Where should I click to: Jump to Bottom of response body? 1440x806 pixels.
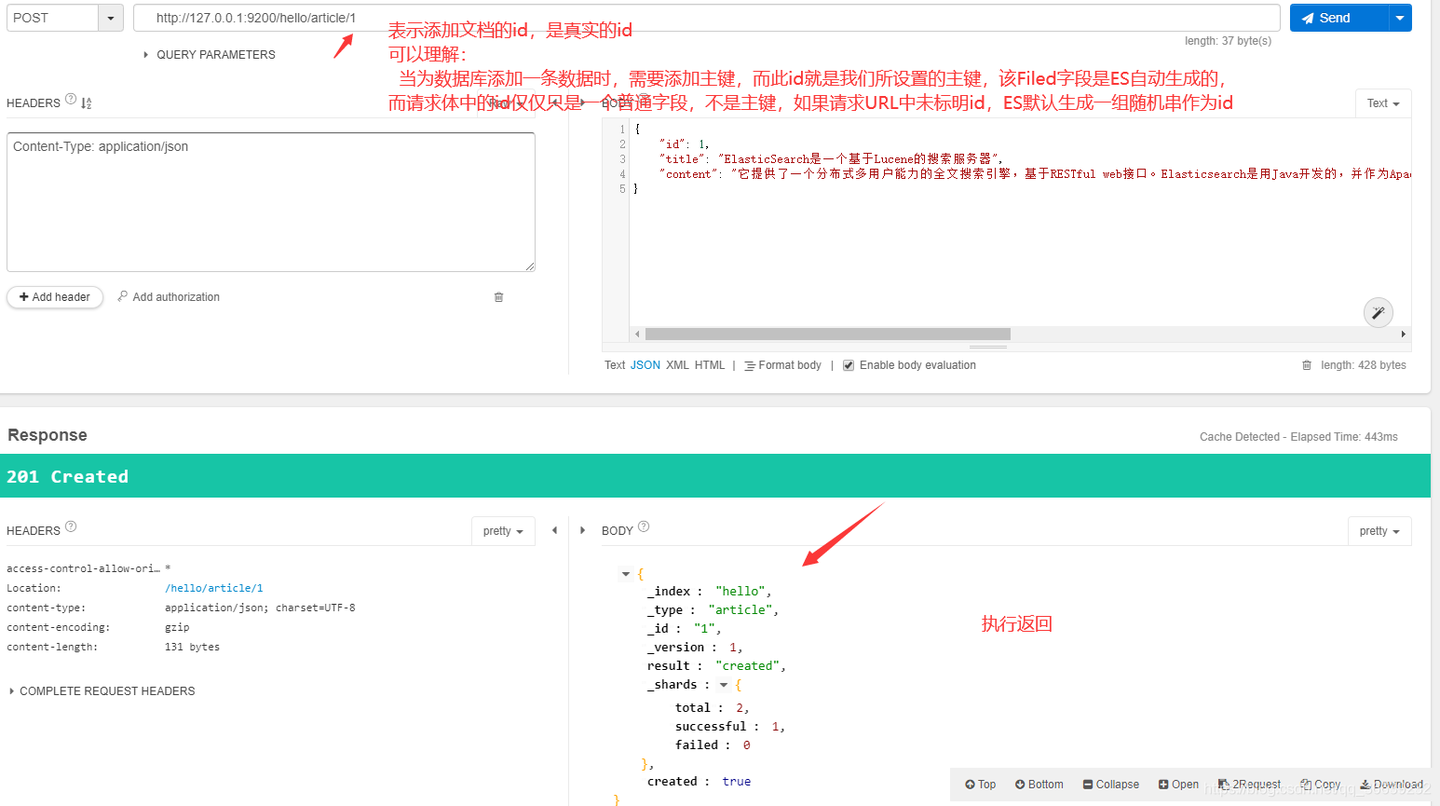[1038, 784]
